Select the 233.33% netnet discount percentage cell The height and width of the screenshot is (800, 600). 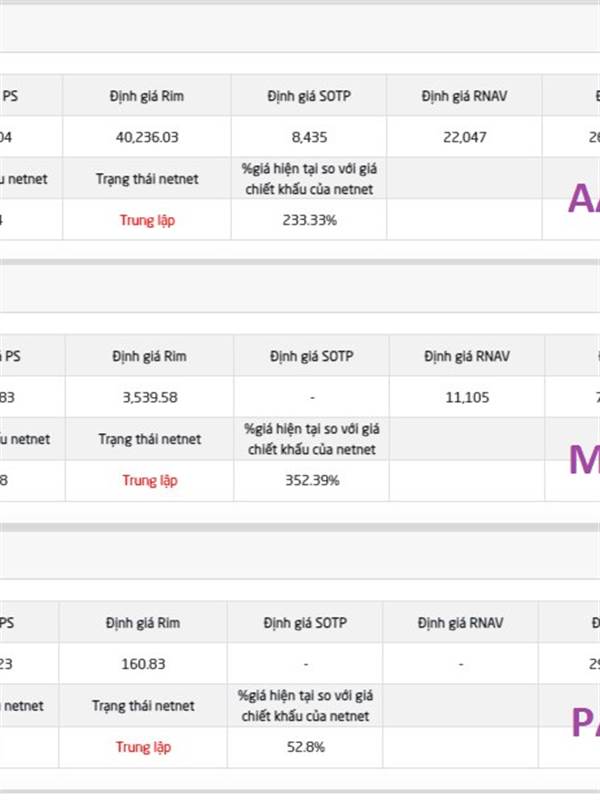[x=308, y=220]
